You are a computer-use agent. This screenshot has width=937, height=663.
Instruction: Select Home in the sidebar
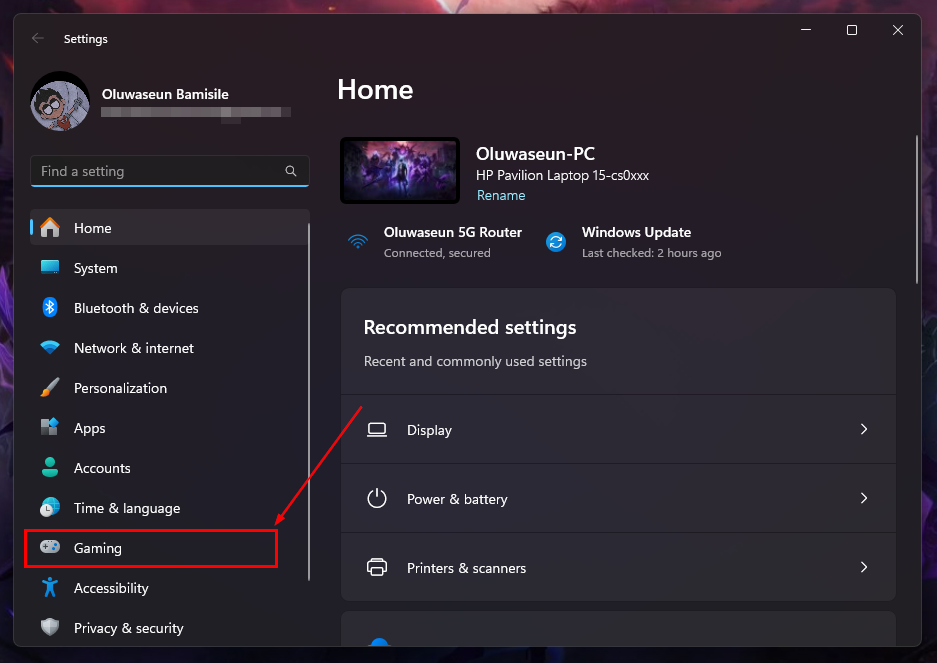[170, 228]
